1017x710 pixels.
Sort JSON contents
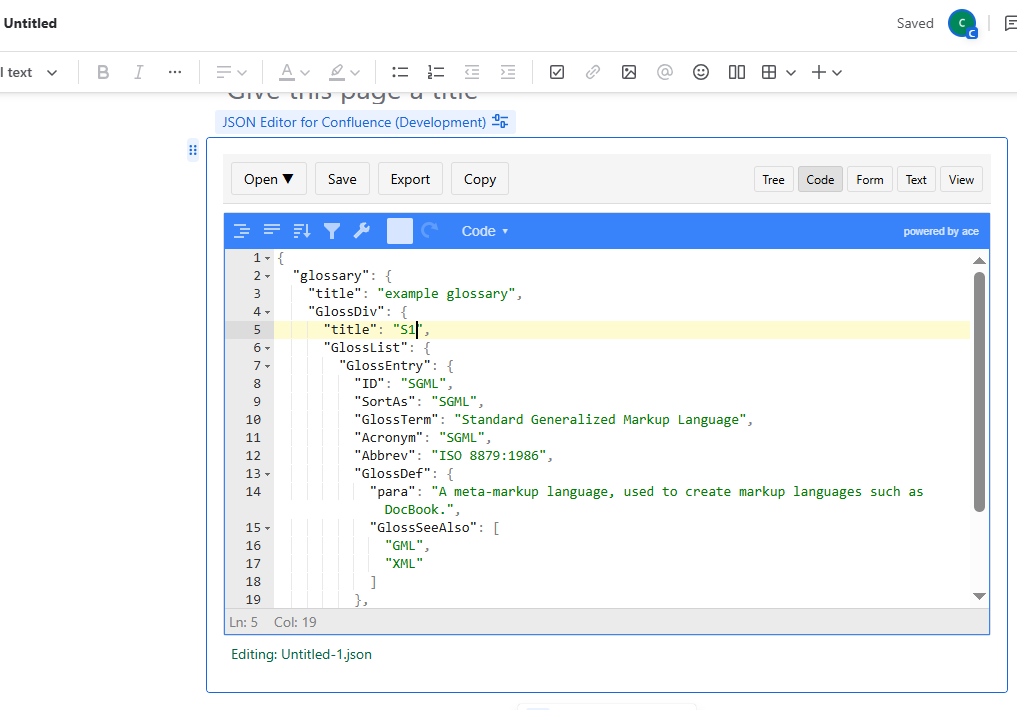[x=302, y=231]
